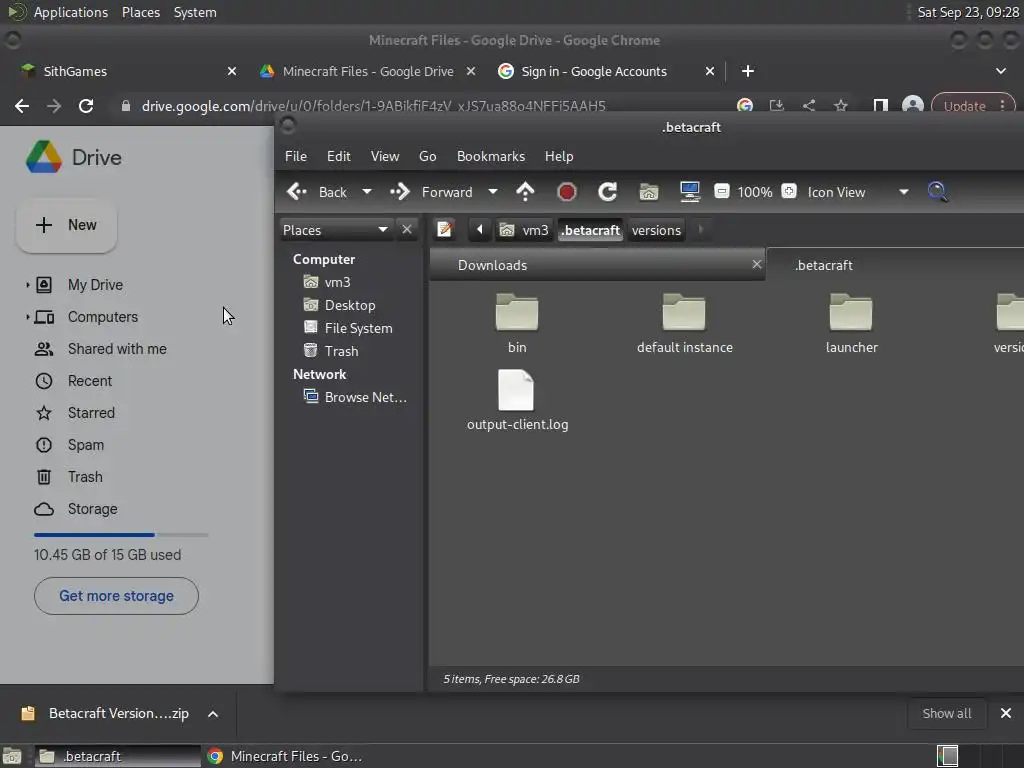Open the Edit menu

coord(338,156)
